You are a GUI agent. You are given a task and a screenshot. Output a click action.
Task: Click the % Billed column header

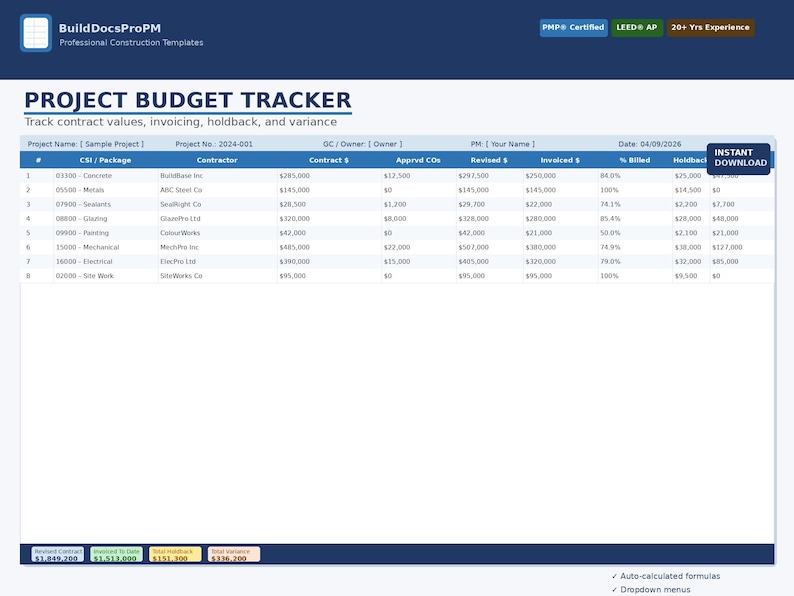click(635, 160)
